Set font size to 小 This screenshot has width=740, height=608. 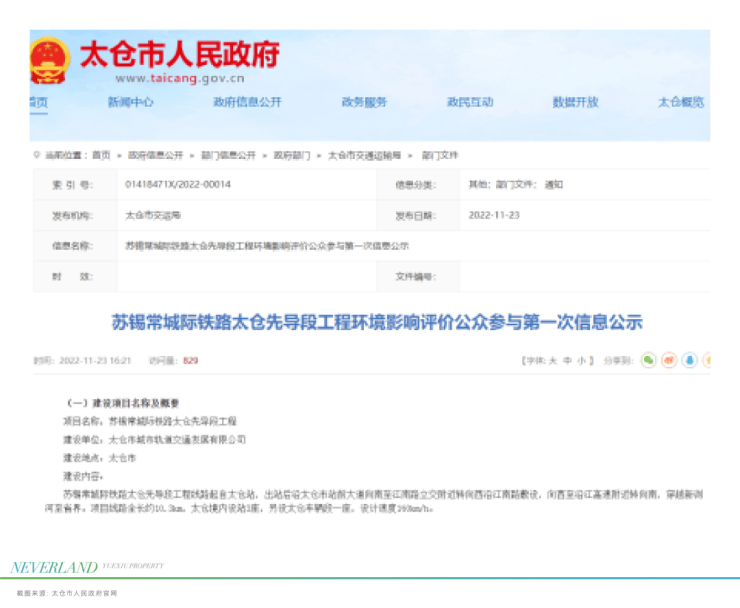(x=582, y=361)
